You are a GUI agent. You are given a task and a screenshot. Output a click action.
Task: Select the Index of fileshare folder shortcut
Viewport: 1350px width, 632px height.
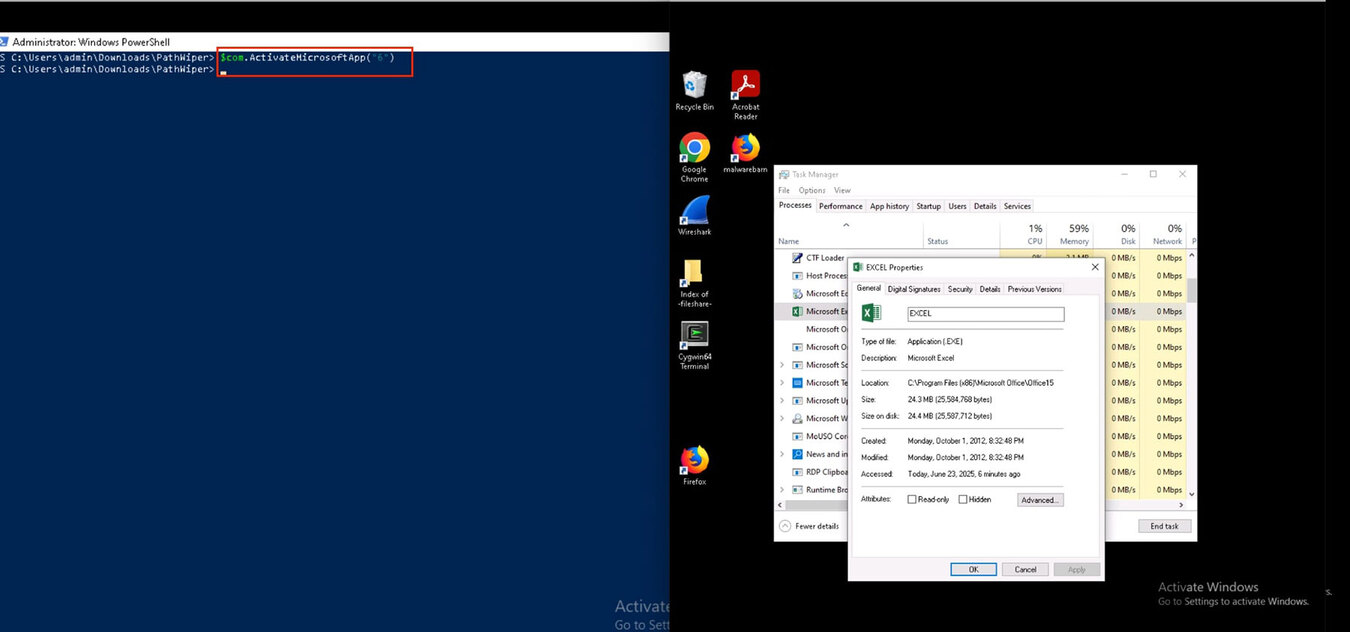pos(694,273)
